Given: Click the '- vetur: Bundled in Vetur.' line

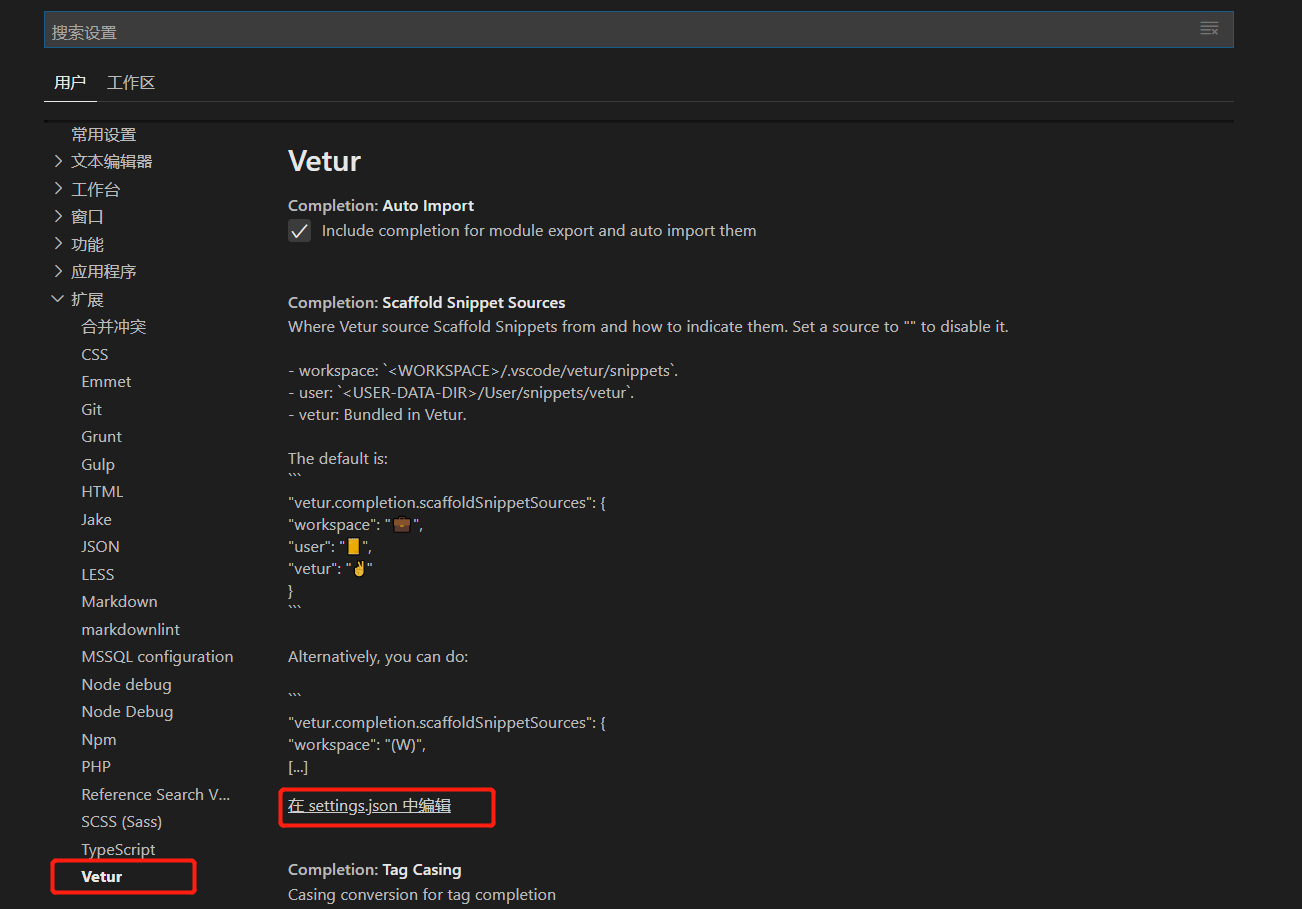Looking at the screenshot, I should pyautogui.click(x=377, y=414).
